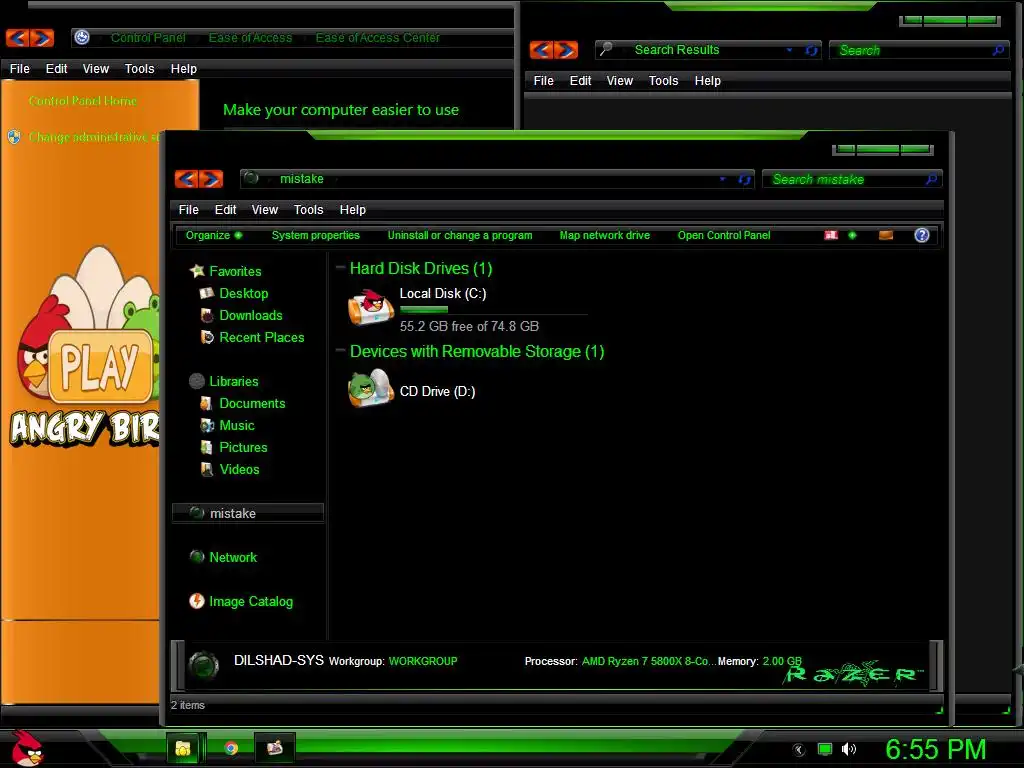This screenshot has width=1024, height=768.
Task: Open Tools menu in mistake window
Action: 308,210
